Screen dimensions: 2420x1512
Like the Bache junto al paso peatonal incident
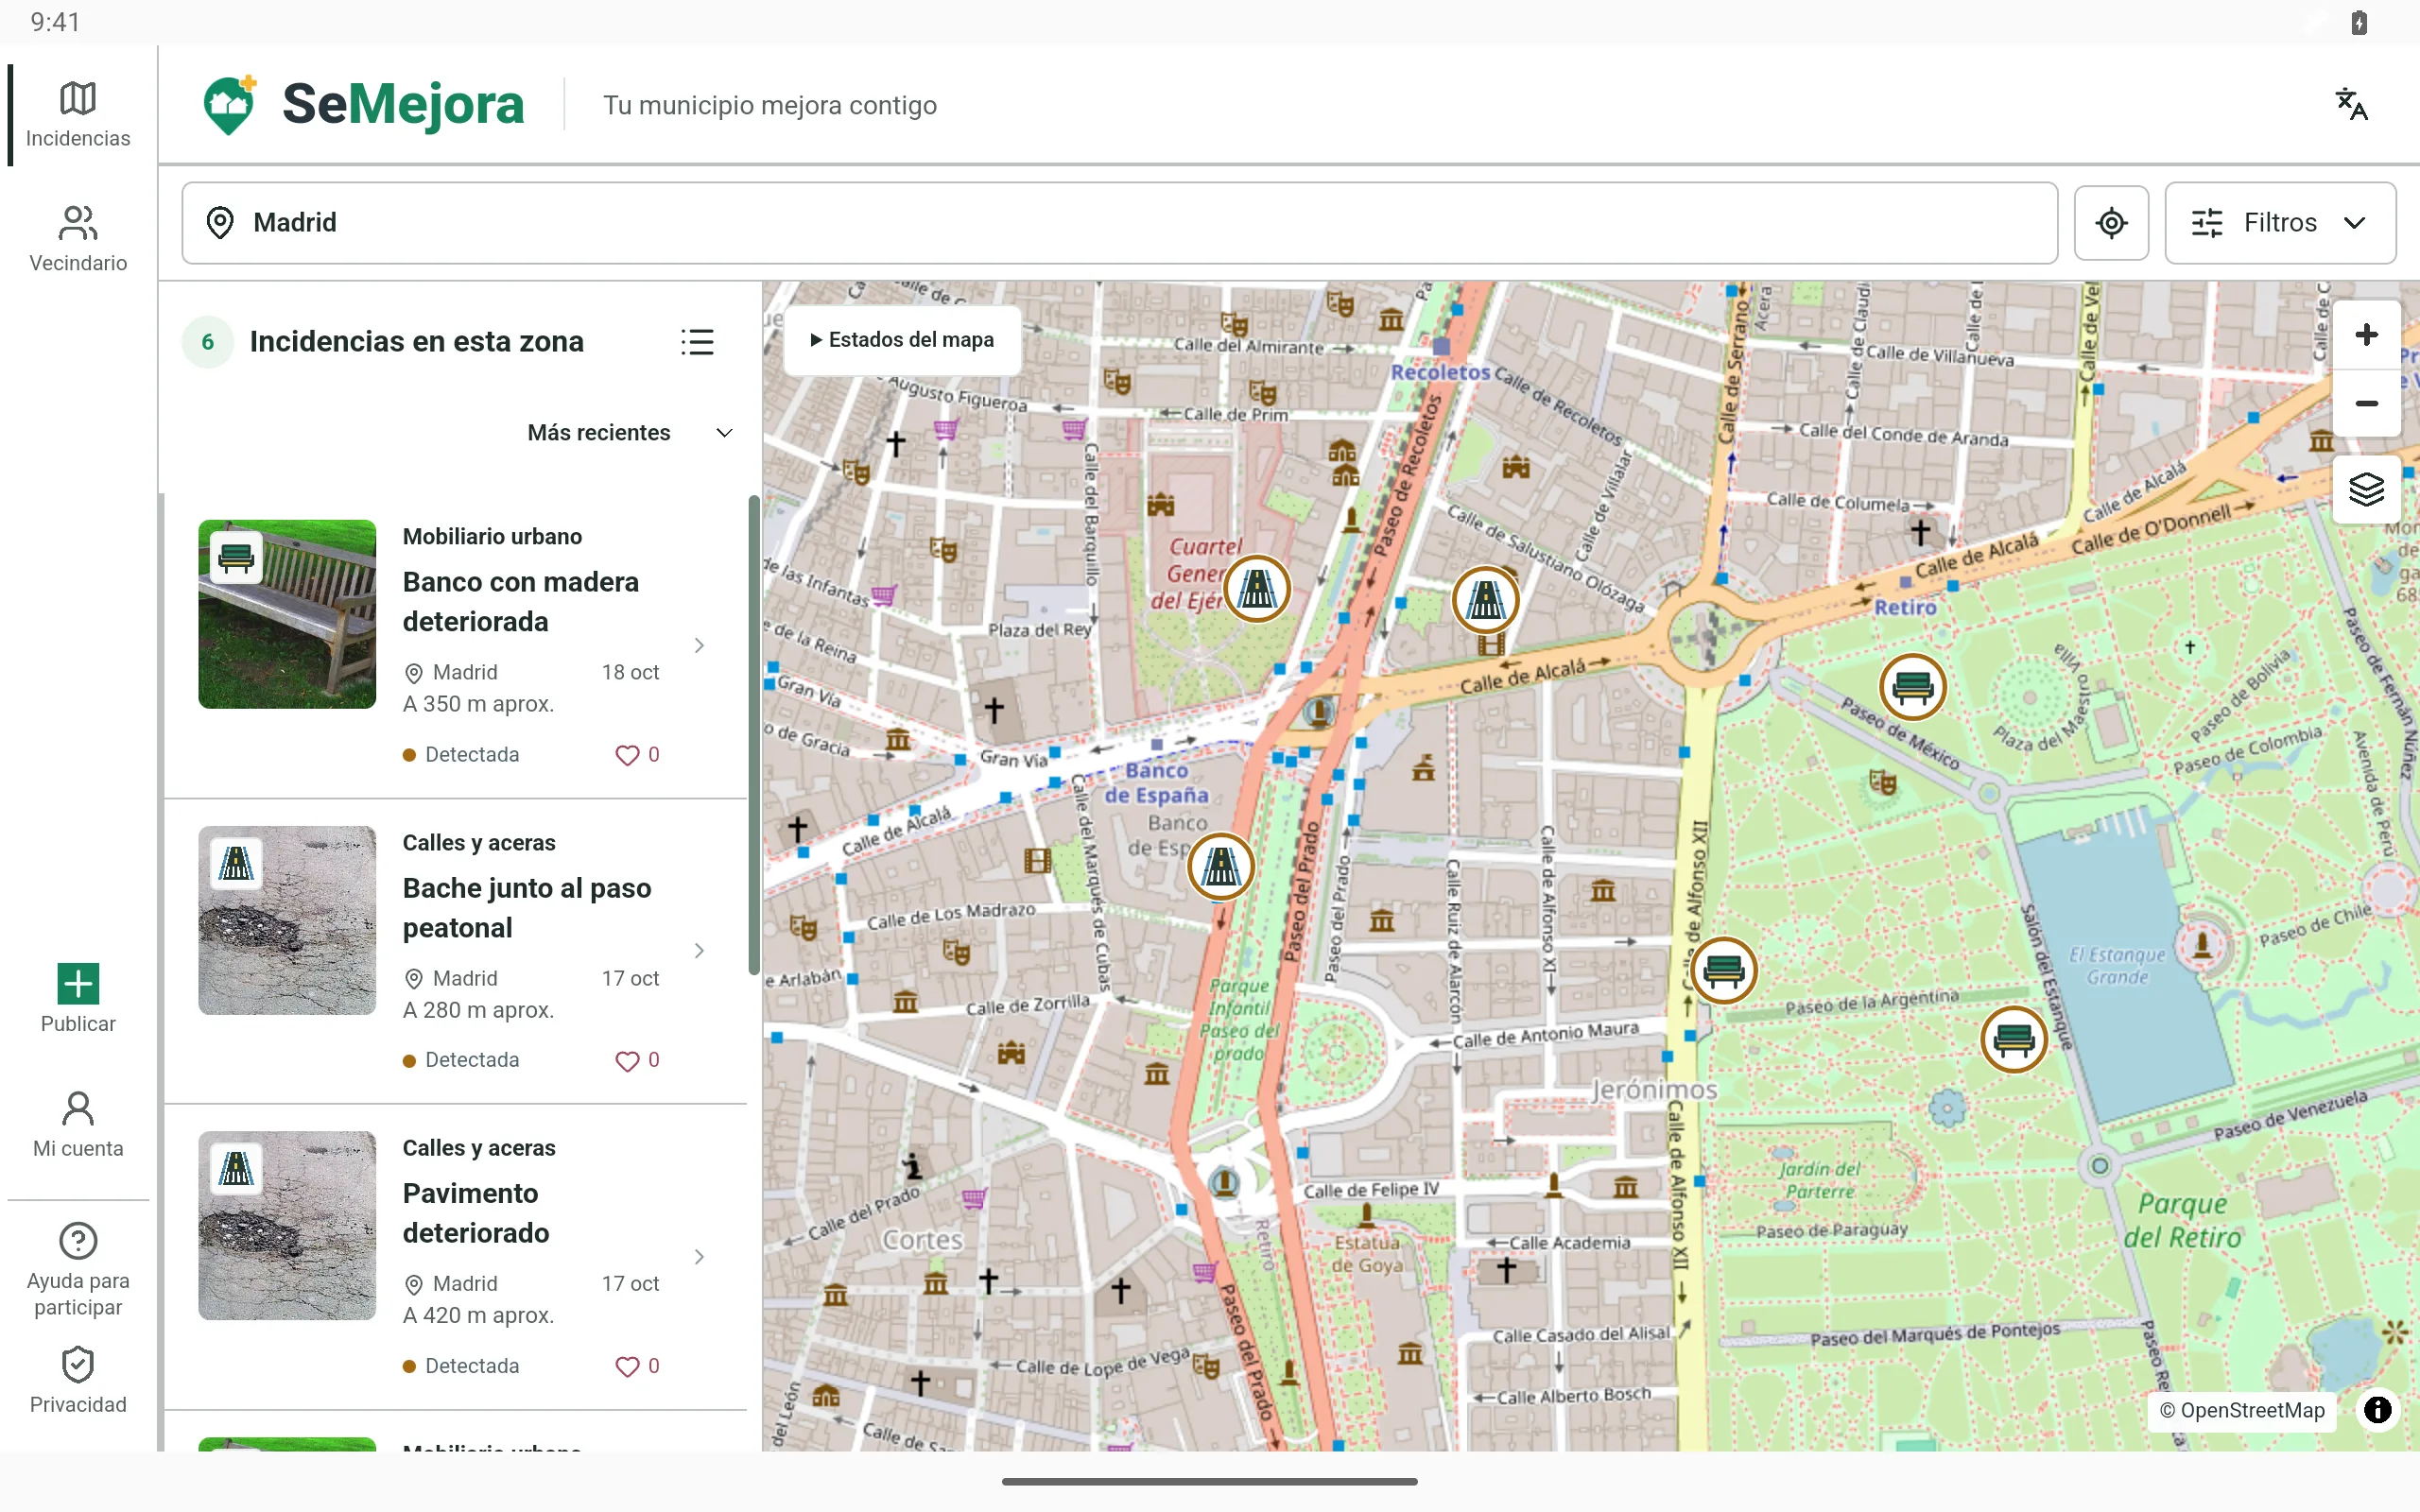[637, 1060]
